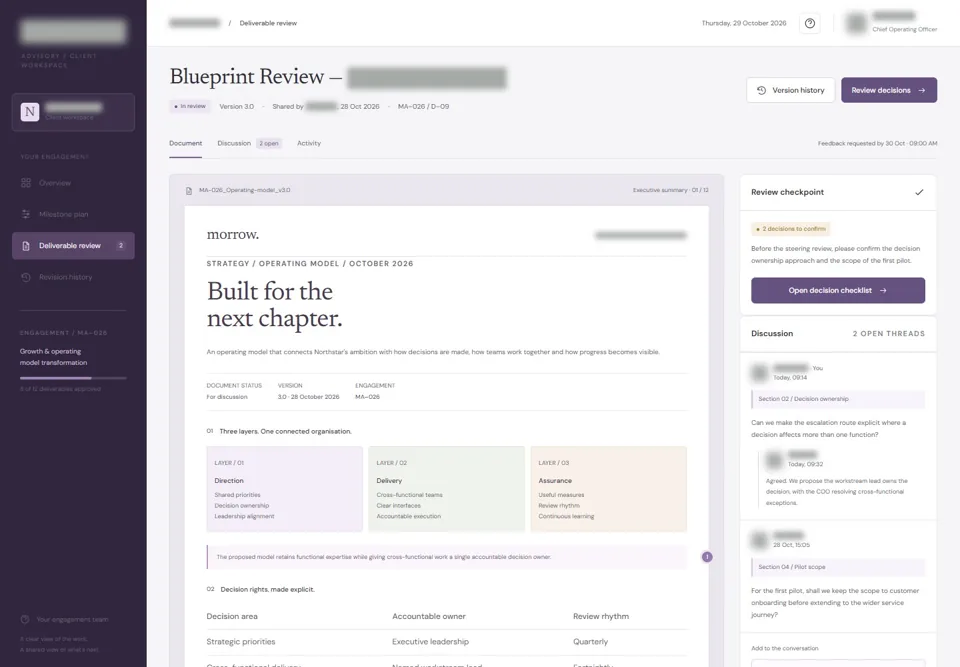
Task: Open Milestone plan in the sidebar
Action: coord(73,214)
